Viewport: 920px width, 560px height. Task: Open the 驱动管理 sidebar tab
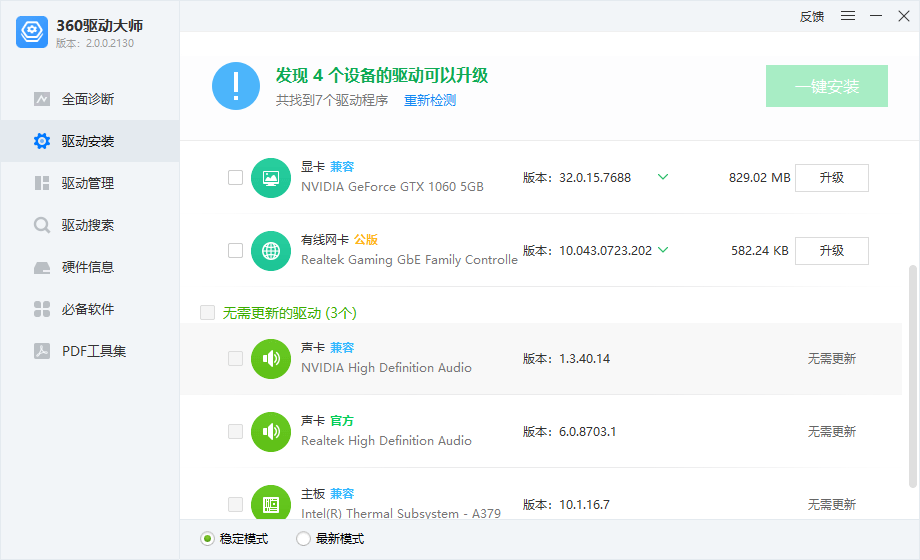tap(88, 183)
